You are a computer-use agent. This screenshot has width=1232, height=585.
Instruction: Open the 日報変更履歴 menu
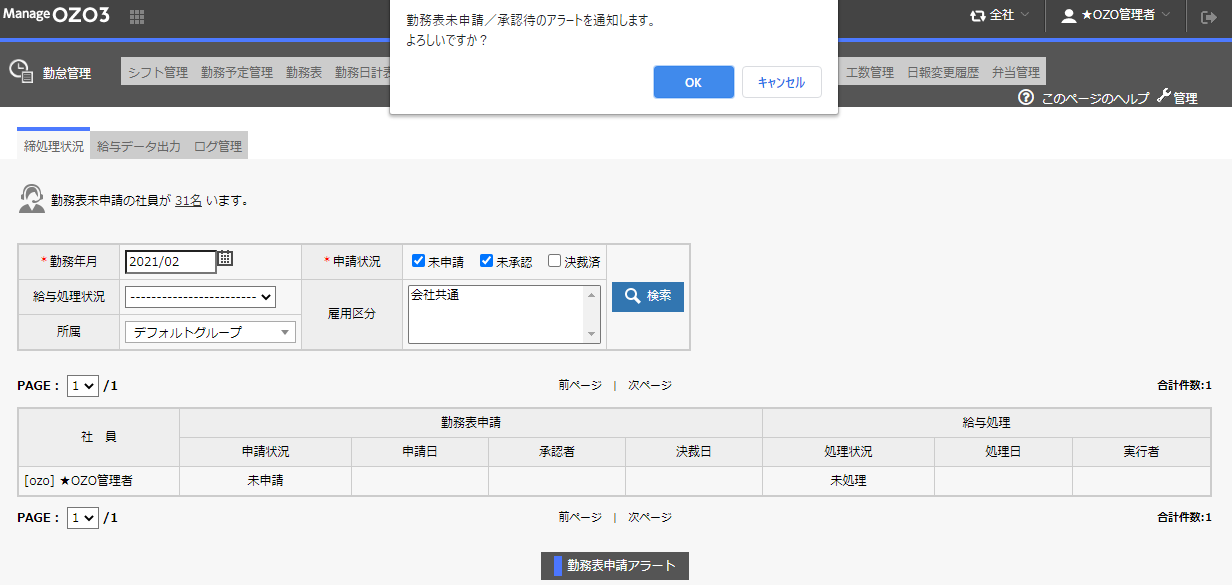pos(943,72)
